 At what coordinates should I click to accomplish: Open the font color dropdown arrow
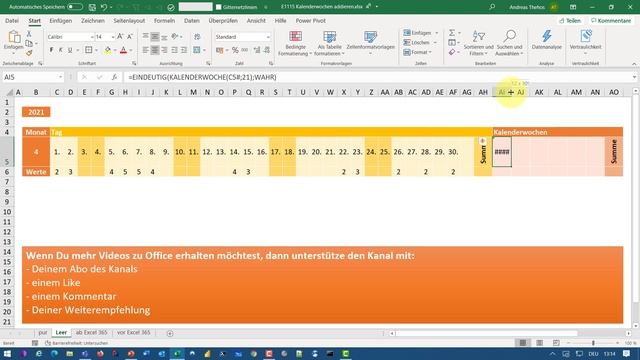click(131, 50)
